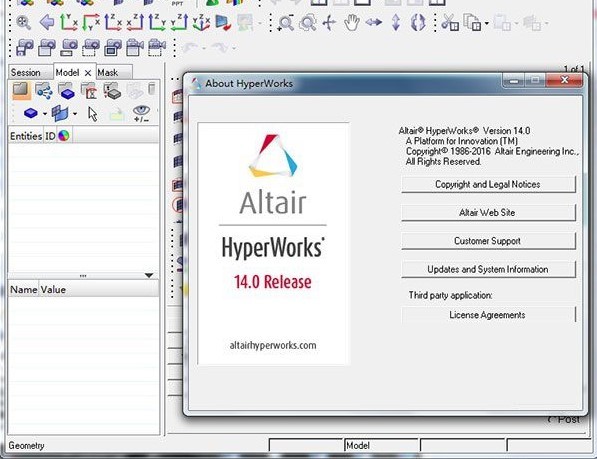Open the Component view folder icon

pos(66,91)
